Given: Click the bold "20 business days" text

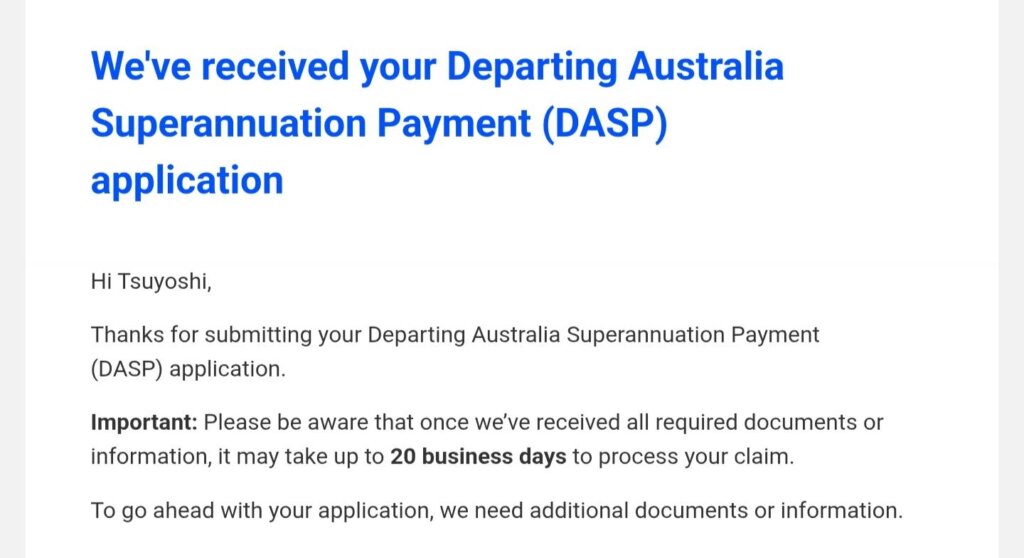Looking at the screenshot, I should click(478, 457).
